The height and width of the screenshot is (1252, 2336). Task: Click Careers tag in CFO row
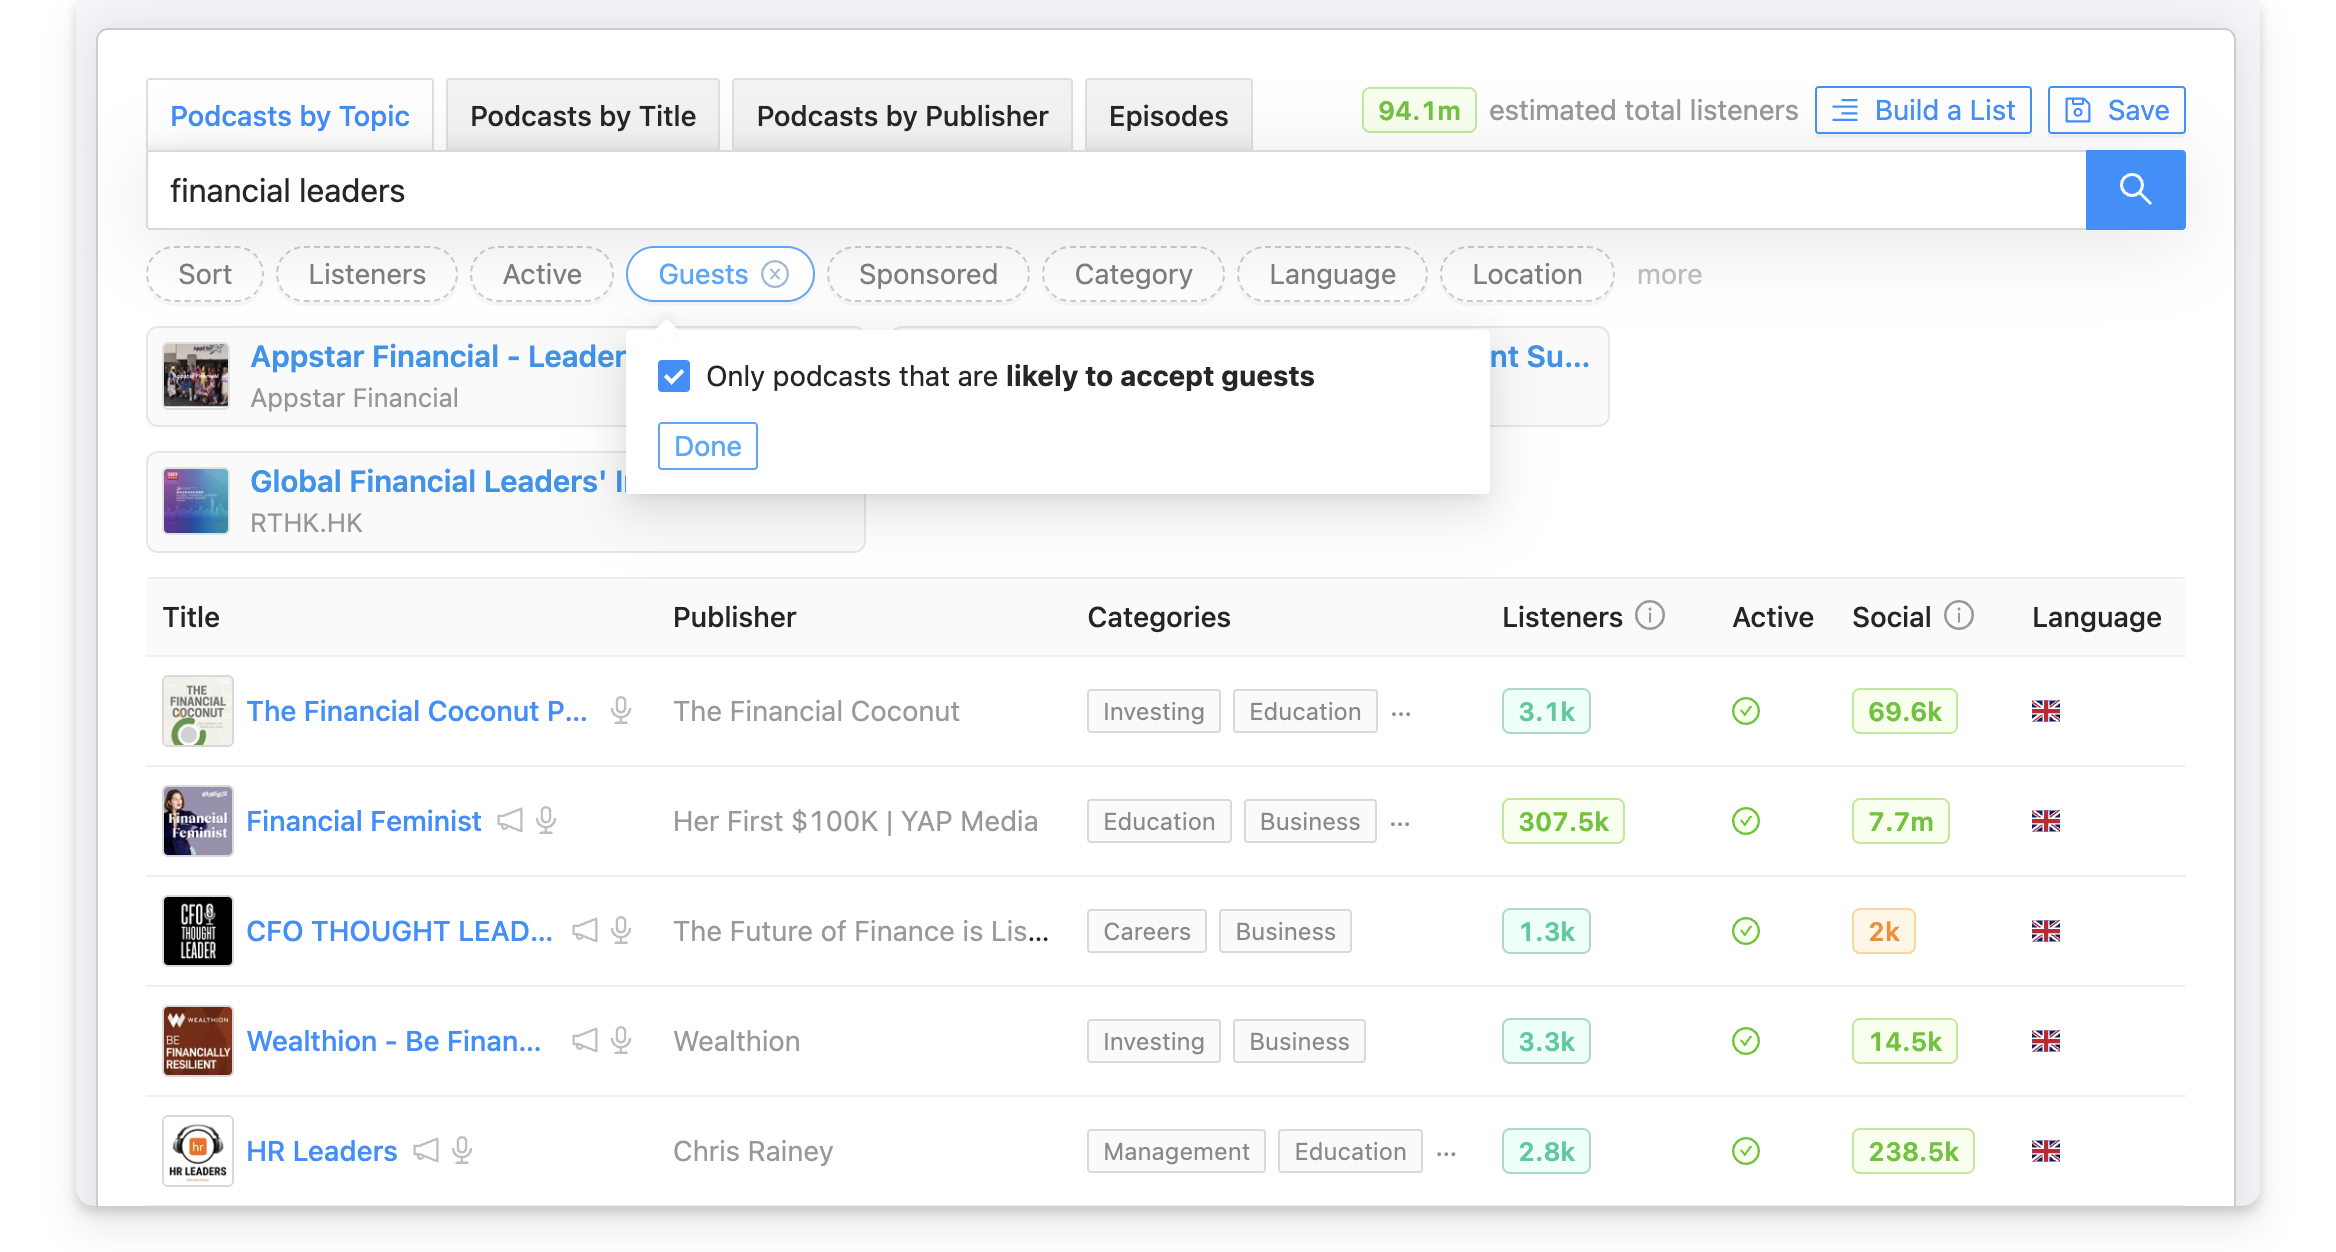tap(1147, 931)
